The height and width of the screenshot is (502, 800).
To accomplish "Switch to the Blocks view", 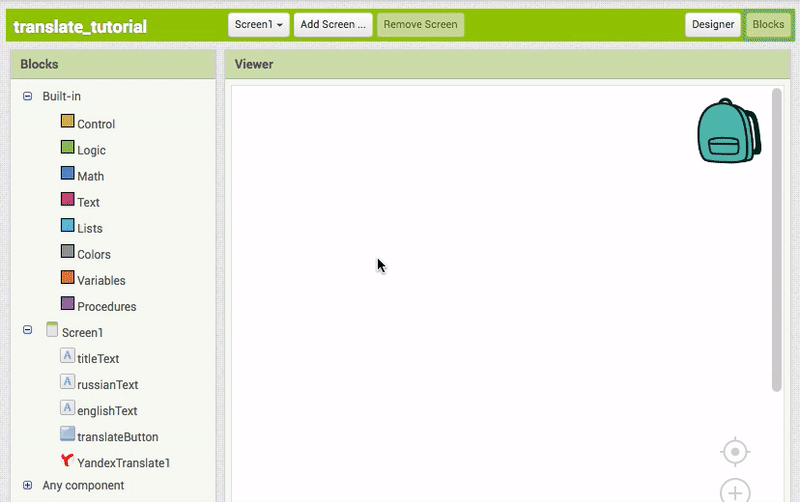I will [x=768, y=25].
